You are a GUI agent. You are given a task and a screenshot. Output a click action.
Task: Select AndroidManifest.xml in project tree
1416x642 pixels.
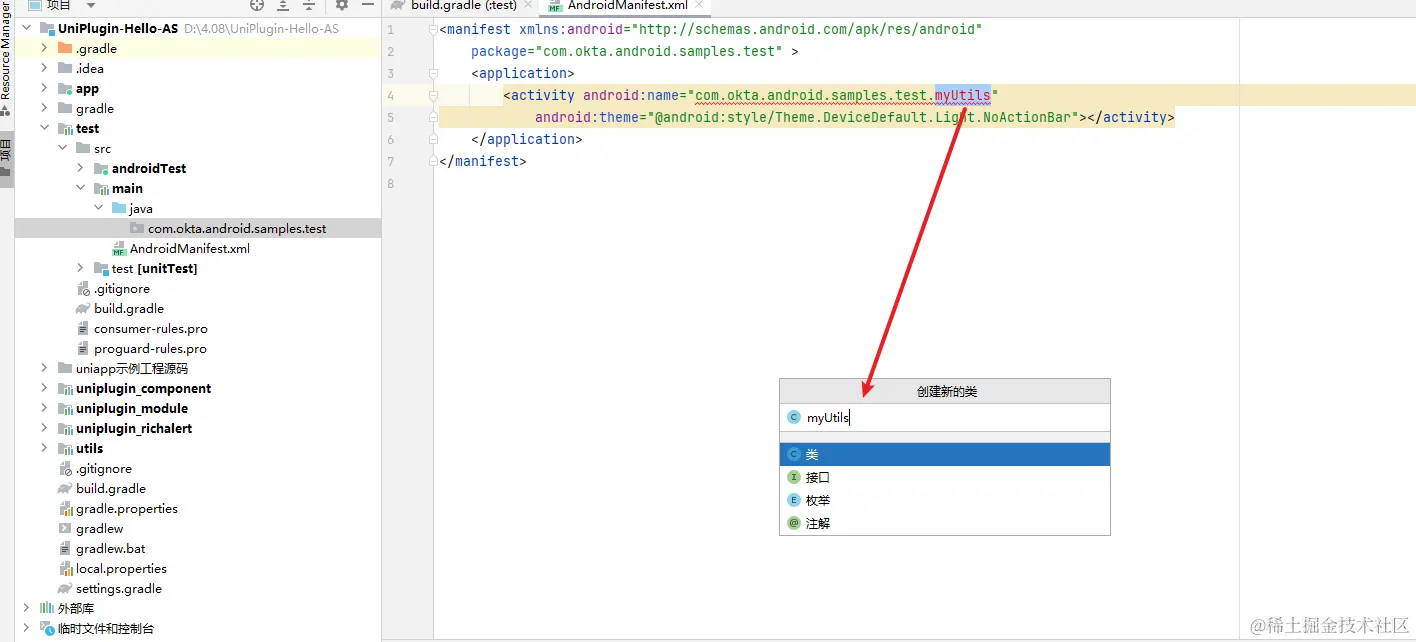[190, 248]
